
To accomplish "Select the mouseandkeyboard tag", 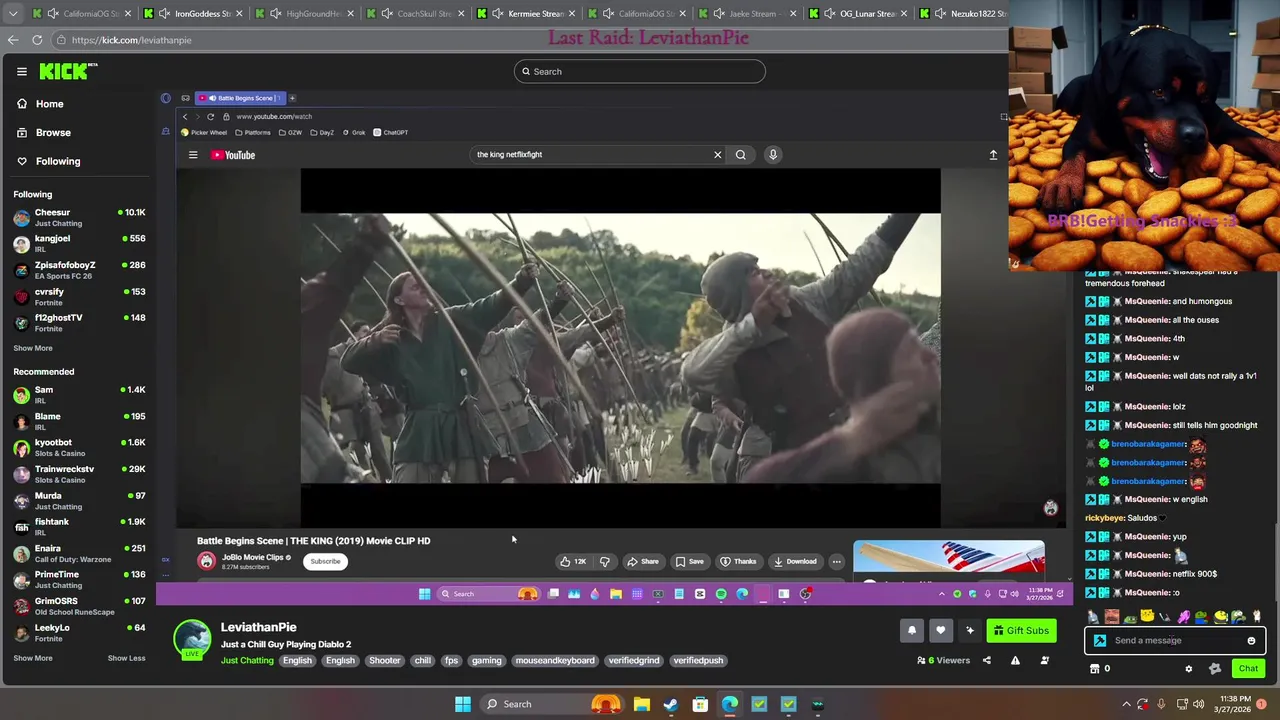I will coord(555,660).
